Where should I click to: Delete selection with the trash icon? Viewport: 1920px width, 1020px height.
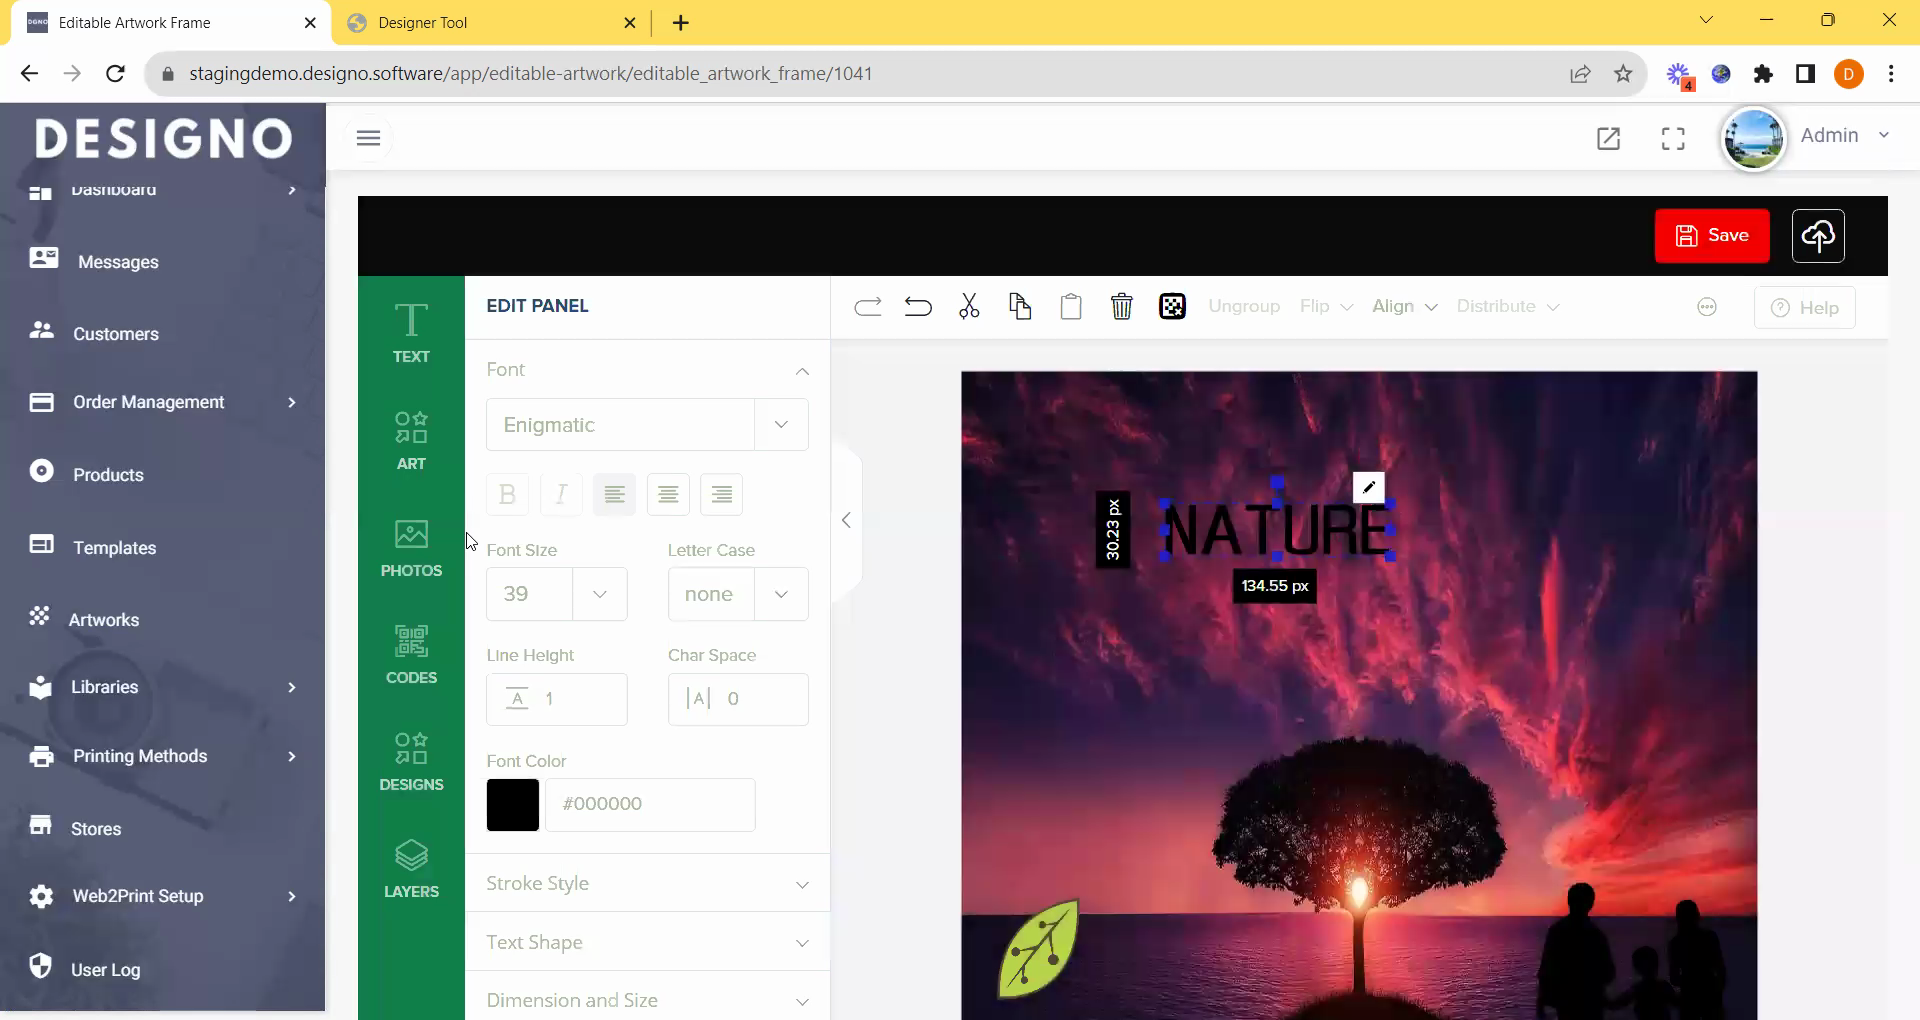(x=1121, y=307)
